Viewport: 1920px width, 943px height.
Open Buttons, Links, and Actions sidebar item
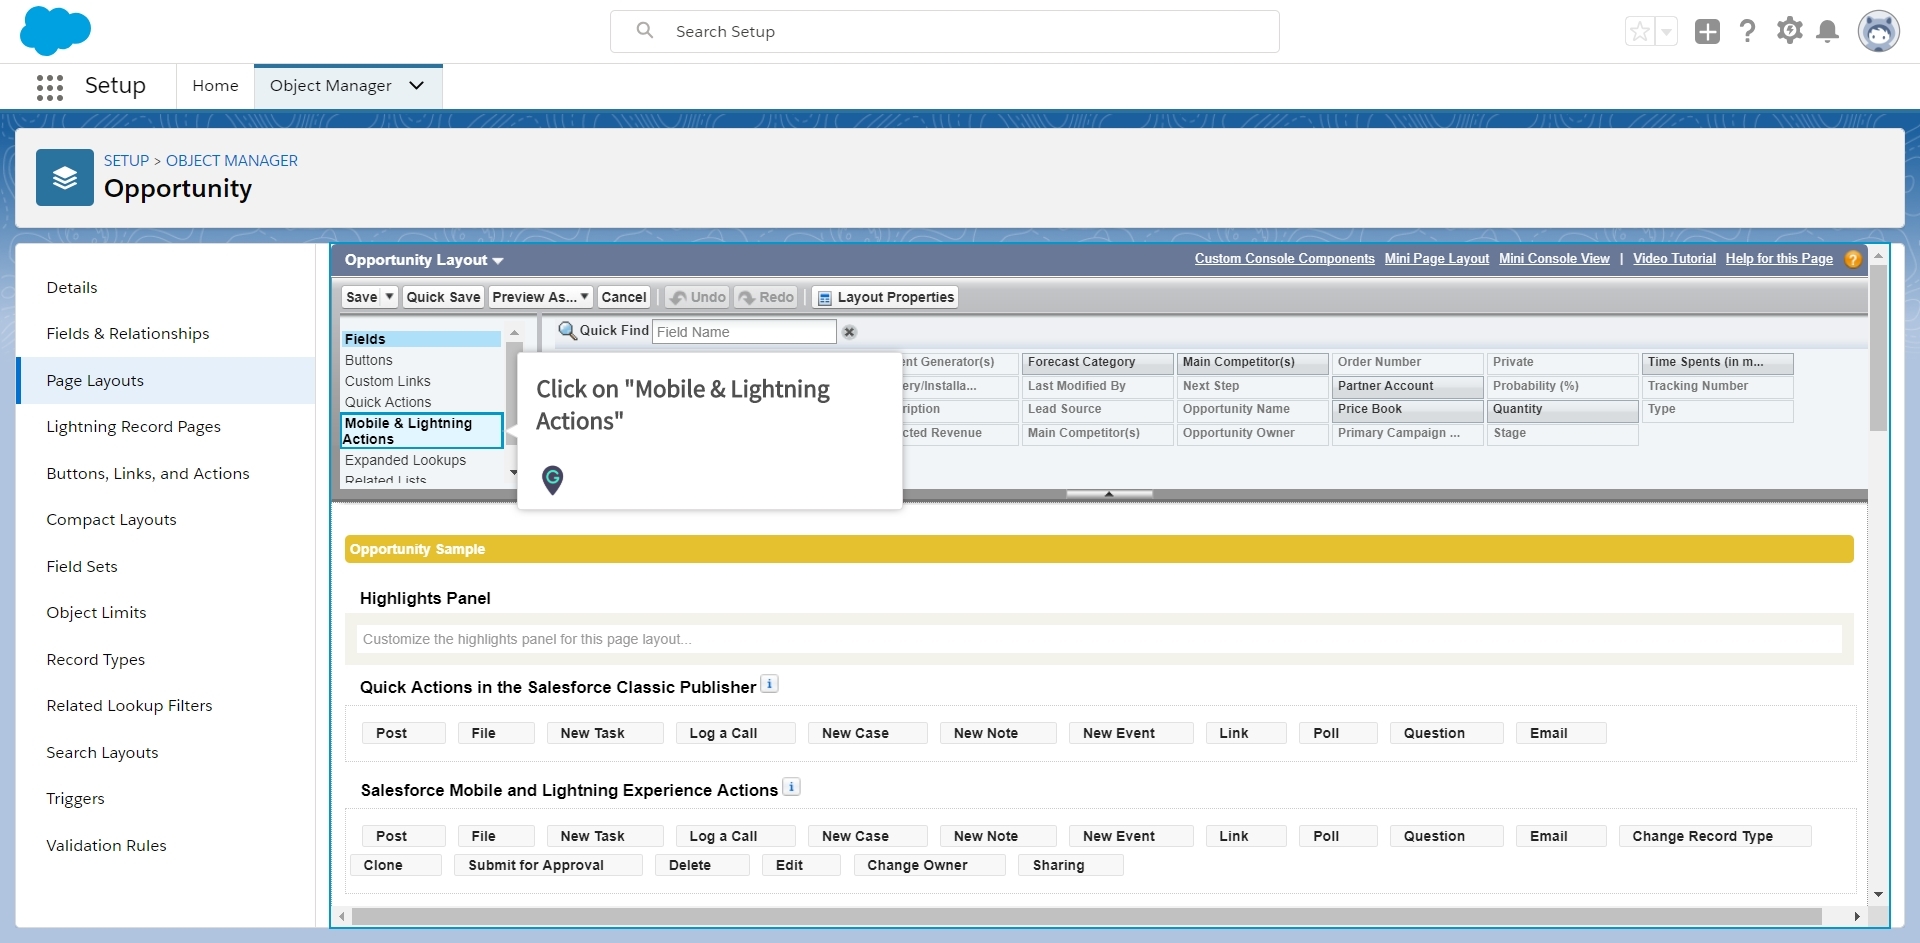click(x=148, y=474)
